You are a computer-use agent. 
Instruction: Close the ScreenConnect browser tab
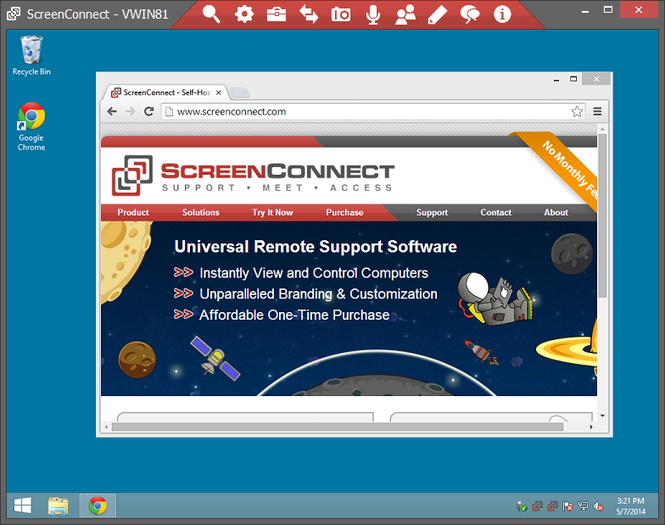point(218,92)
